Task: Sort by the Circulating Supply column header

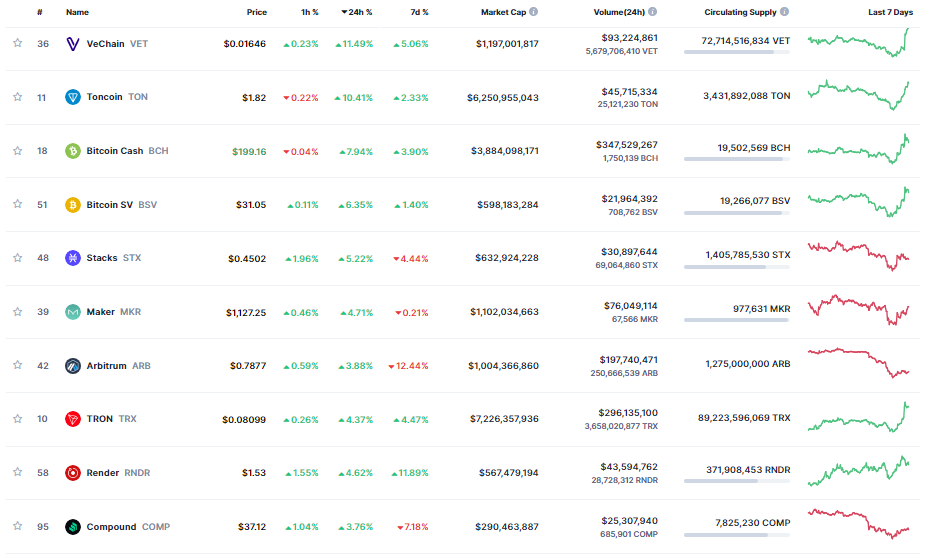Action: tap(740, 12)
